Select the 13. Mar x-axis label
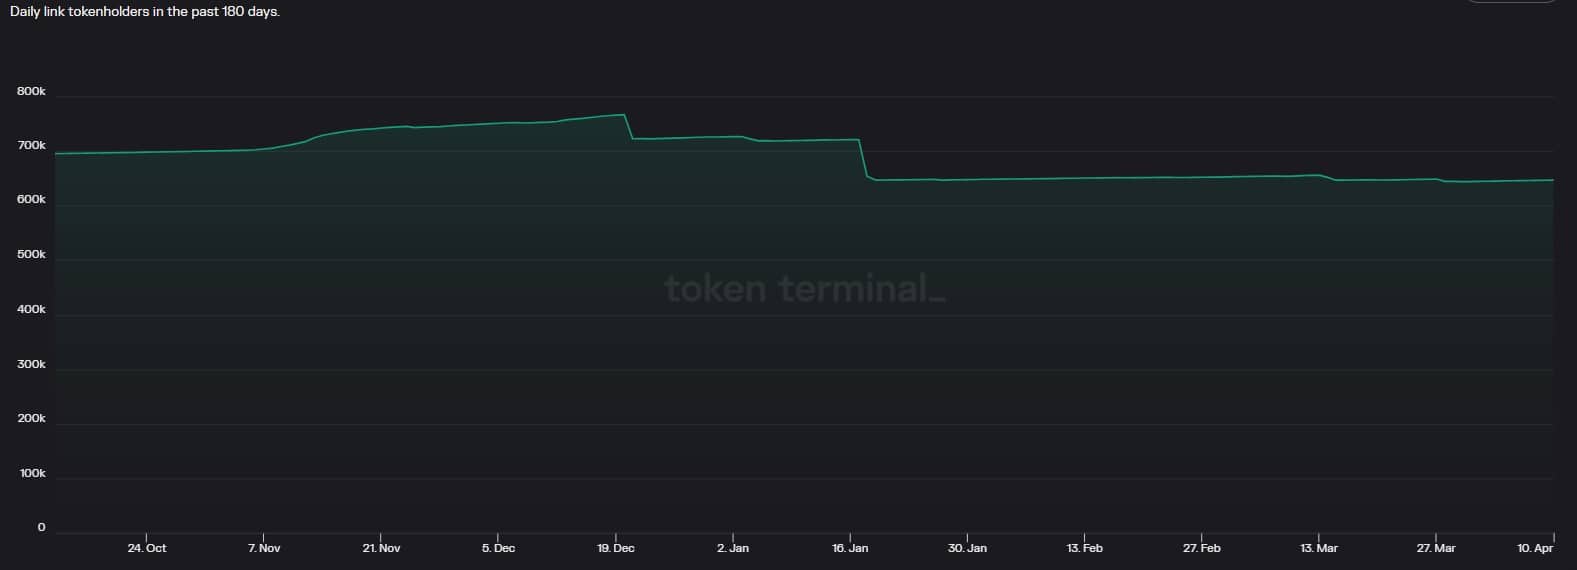This screenshot has width=1577, height=570. click(x=1319, y=549)
